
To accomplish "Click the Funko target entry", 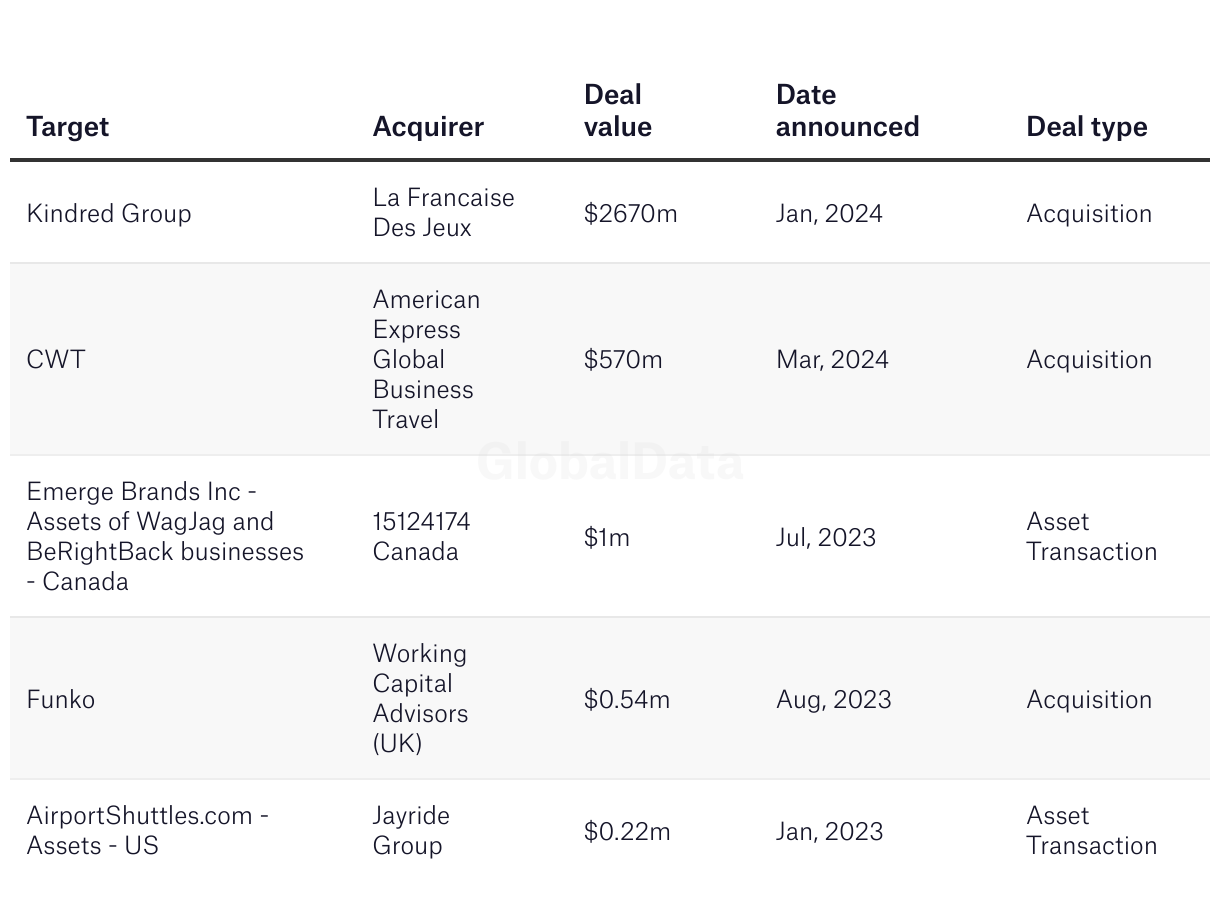I will [x=61, y=699].
